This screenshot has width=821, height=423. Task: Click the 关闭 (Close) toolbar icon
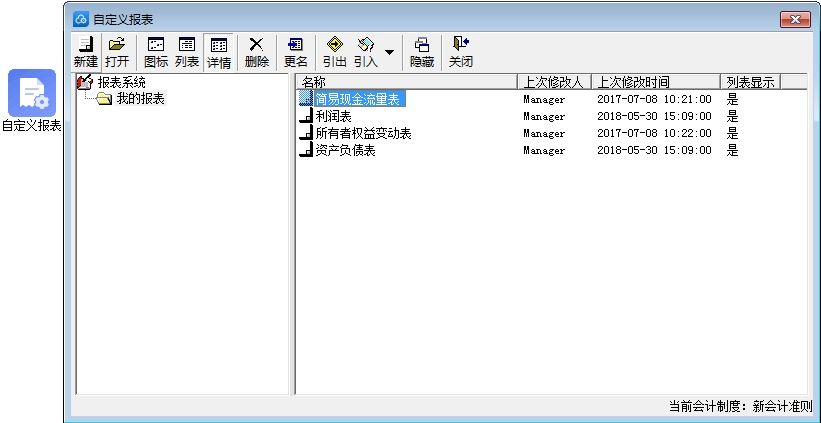point(461,52)
